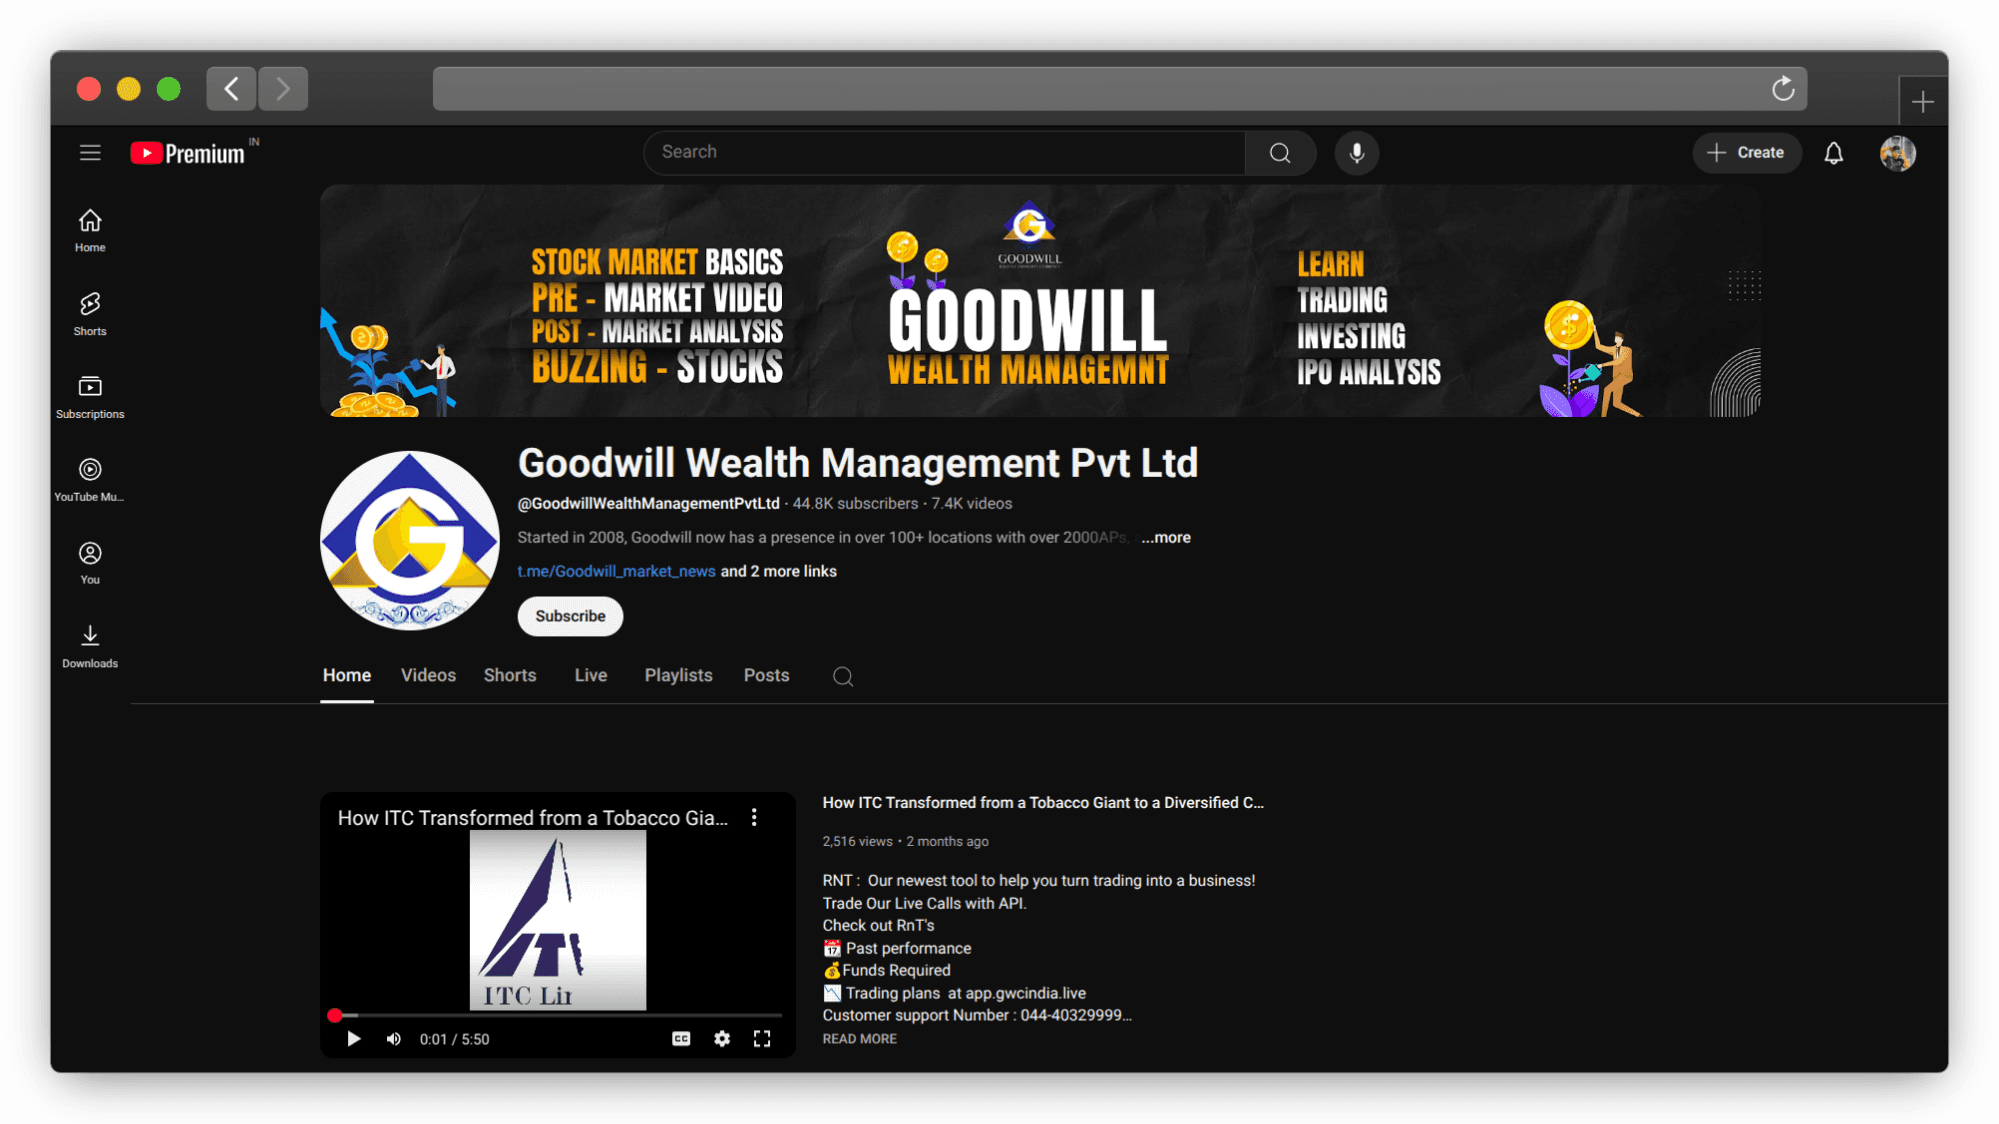Click the @GoodwillWealthManagementPvtLtd handle
The width and height of the screenshot is (1999, 1124).
(648, 504)
